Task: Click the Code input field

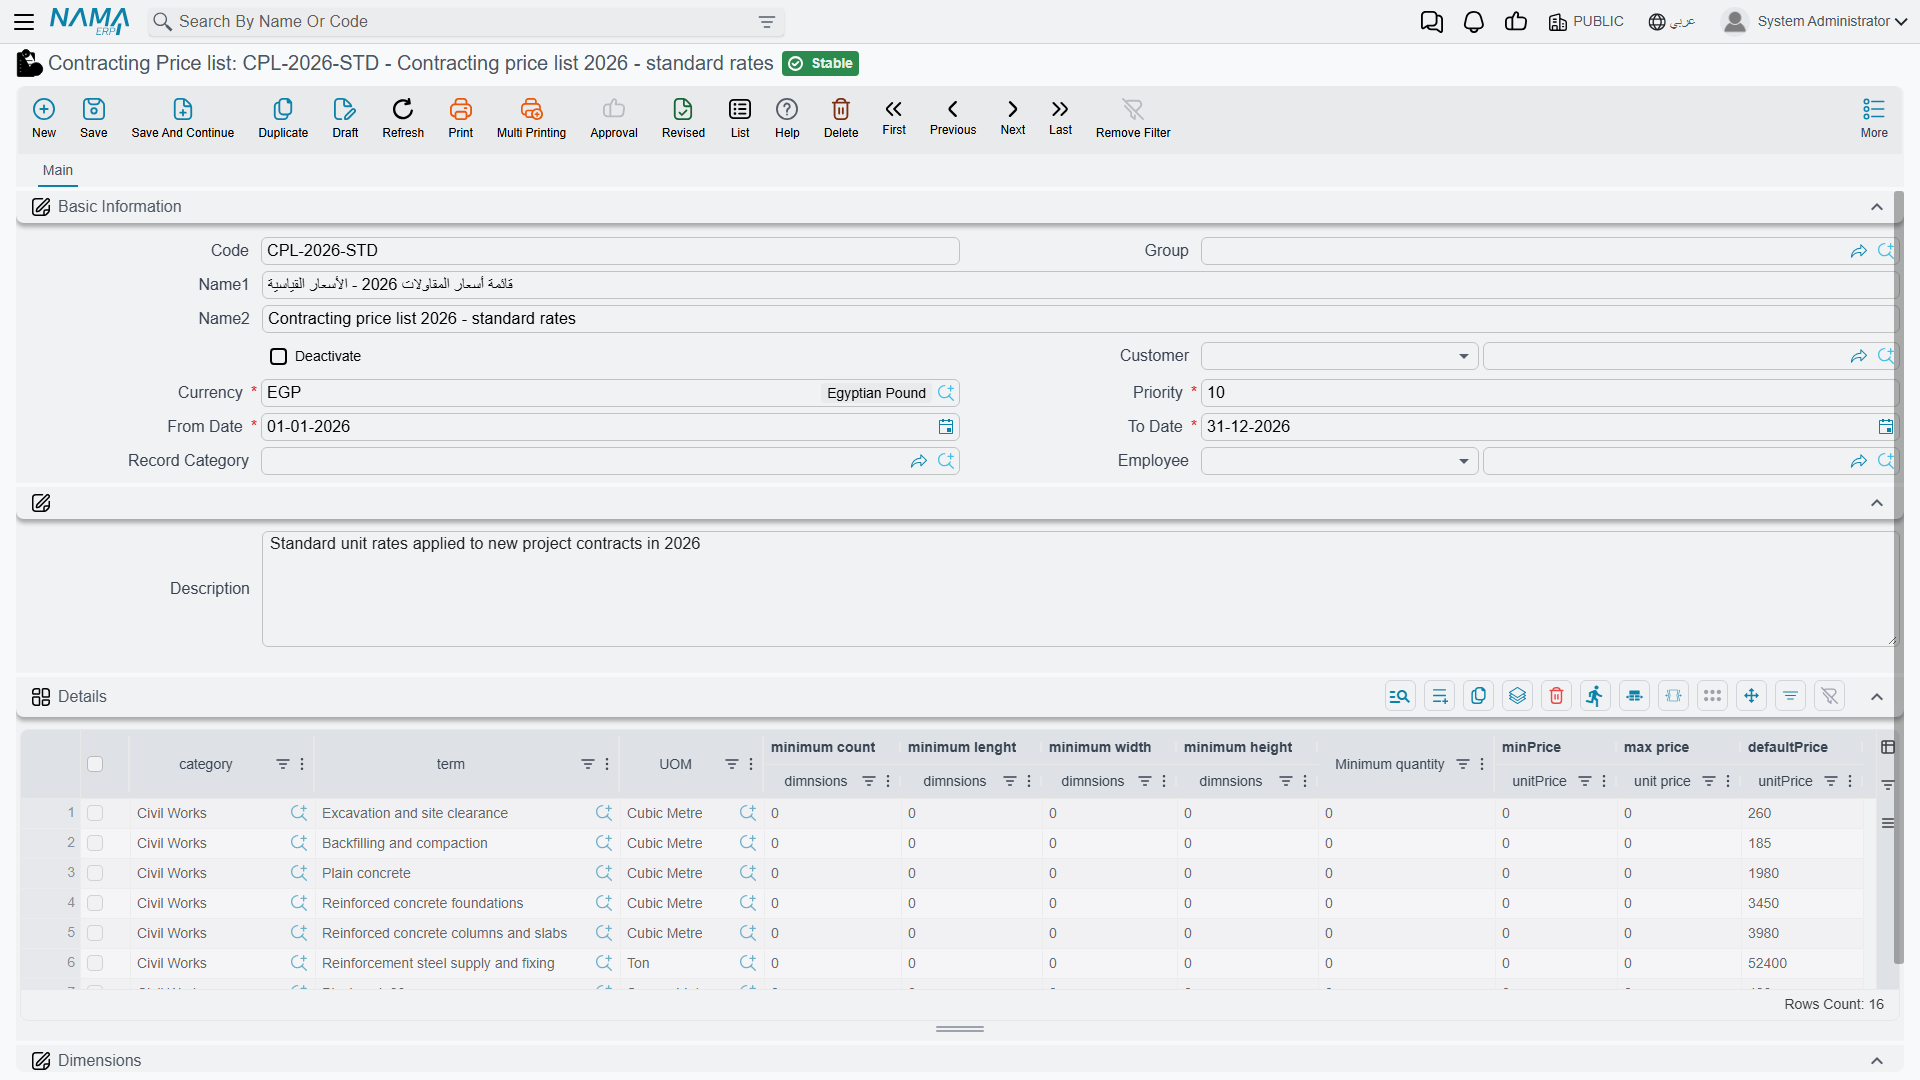Action: [x=610, y=251]
